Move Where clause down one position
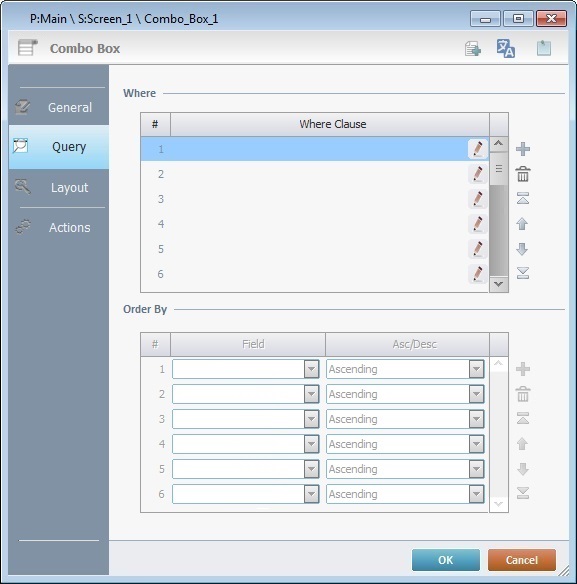Image resolution: width=577 pixels, height=584 pixels. pos(522,249)
